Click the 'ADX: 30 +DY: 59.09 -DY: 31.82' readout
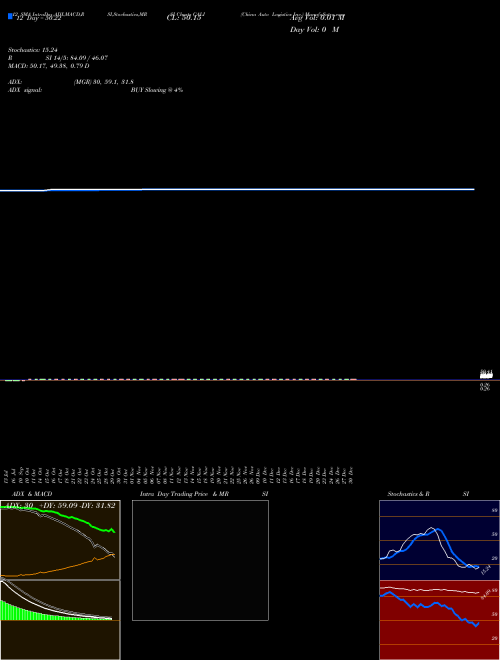The width and height of the screenshot is (500, 660). 58,506
